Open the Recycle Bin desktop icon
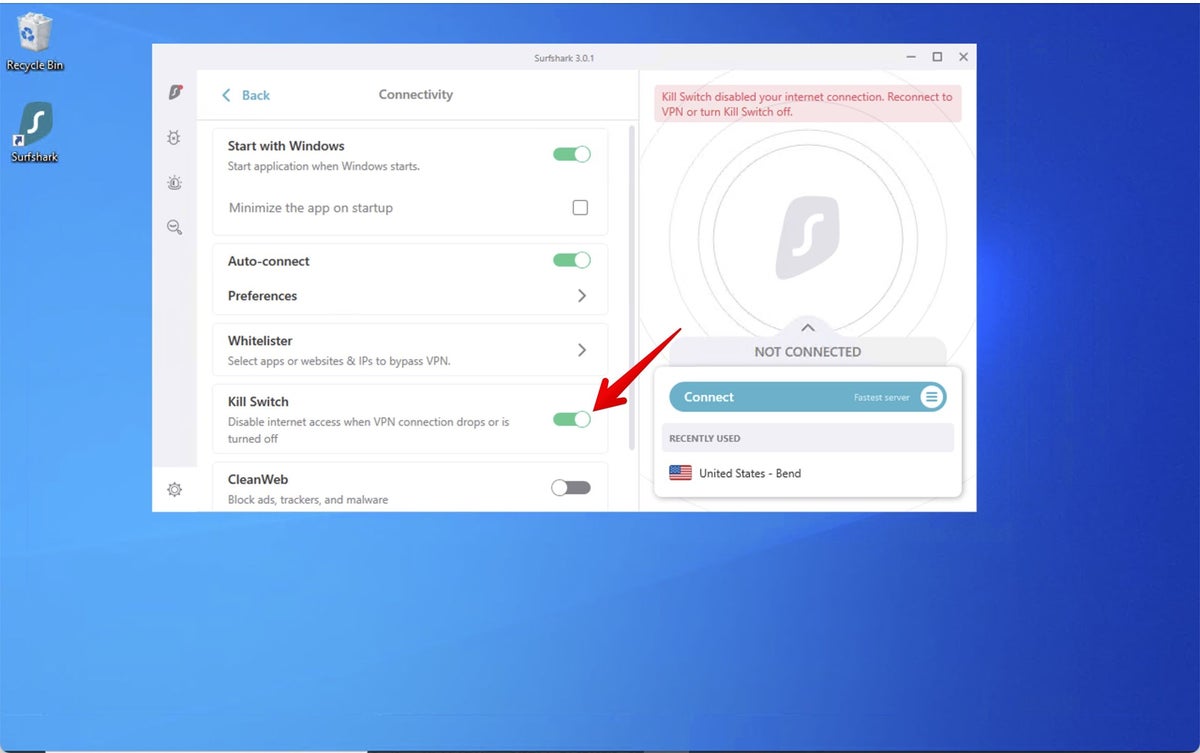 (35, 43)
